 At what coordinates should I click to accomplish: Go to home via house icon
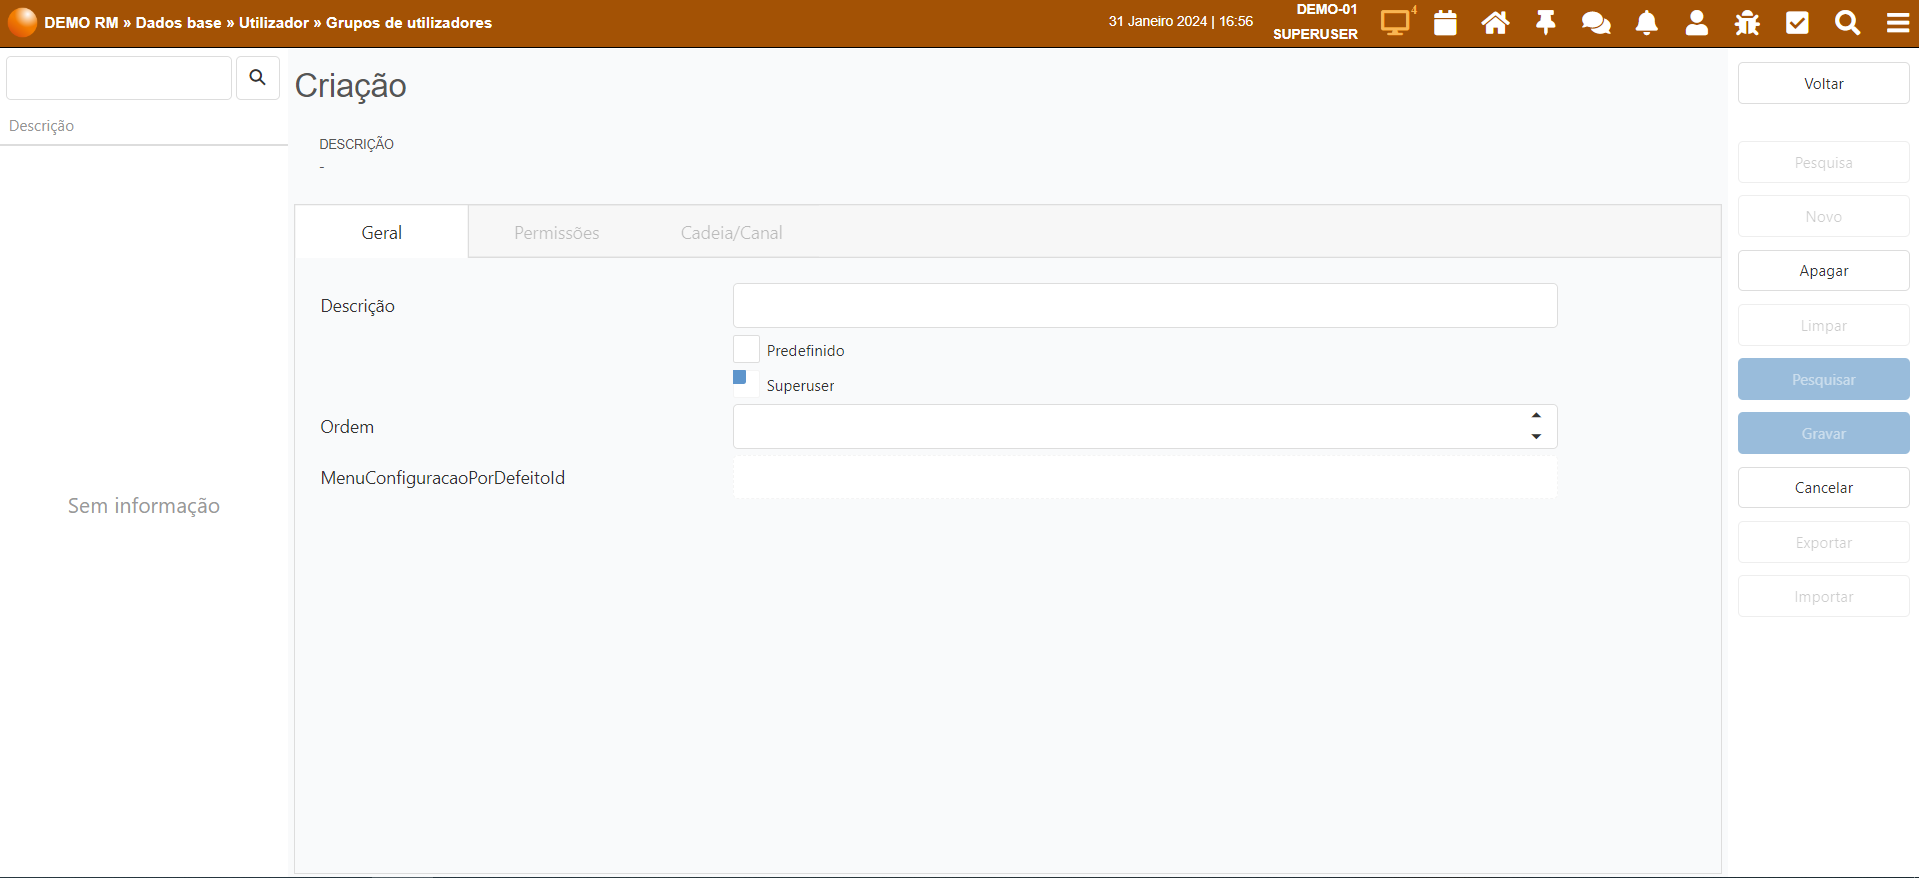tap(1496, 22)
